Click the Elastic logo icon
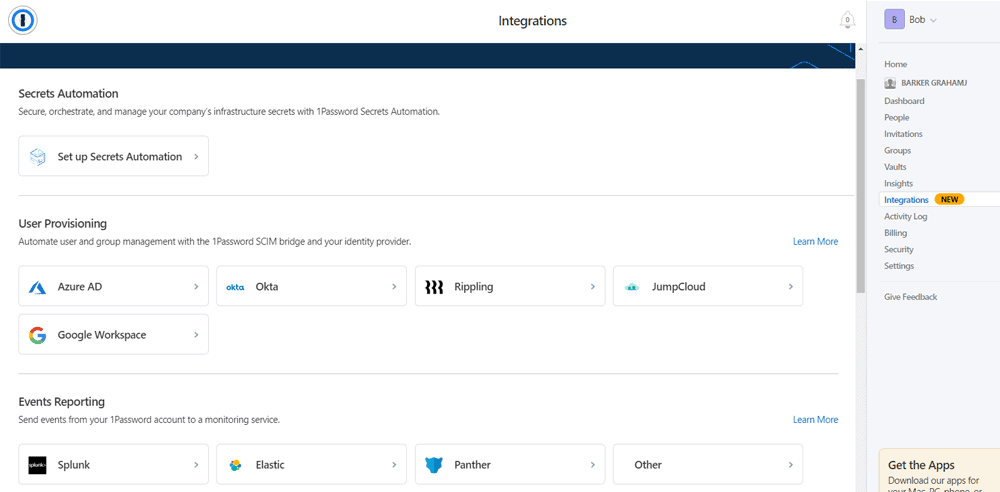This screenshot has width=1000, height=492. click(235, 465)
